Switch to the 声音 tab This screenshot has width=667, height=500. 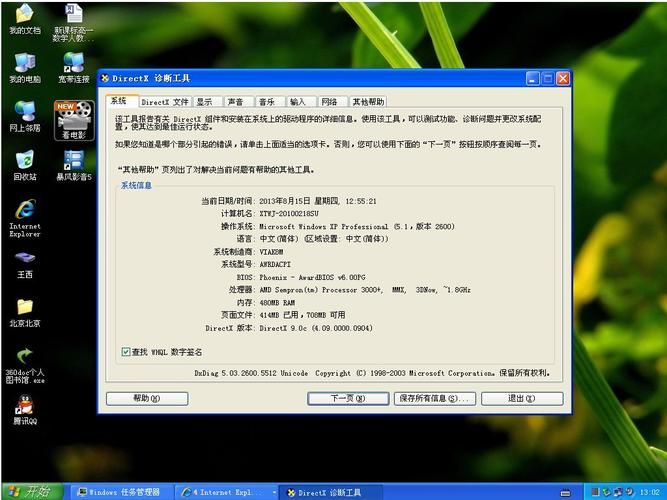(239, 102)
